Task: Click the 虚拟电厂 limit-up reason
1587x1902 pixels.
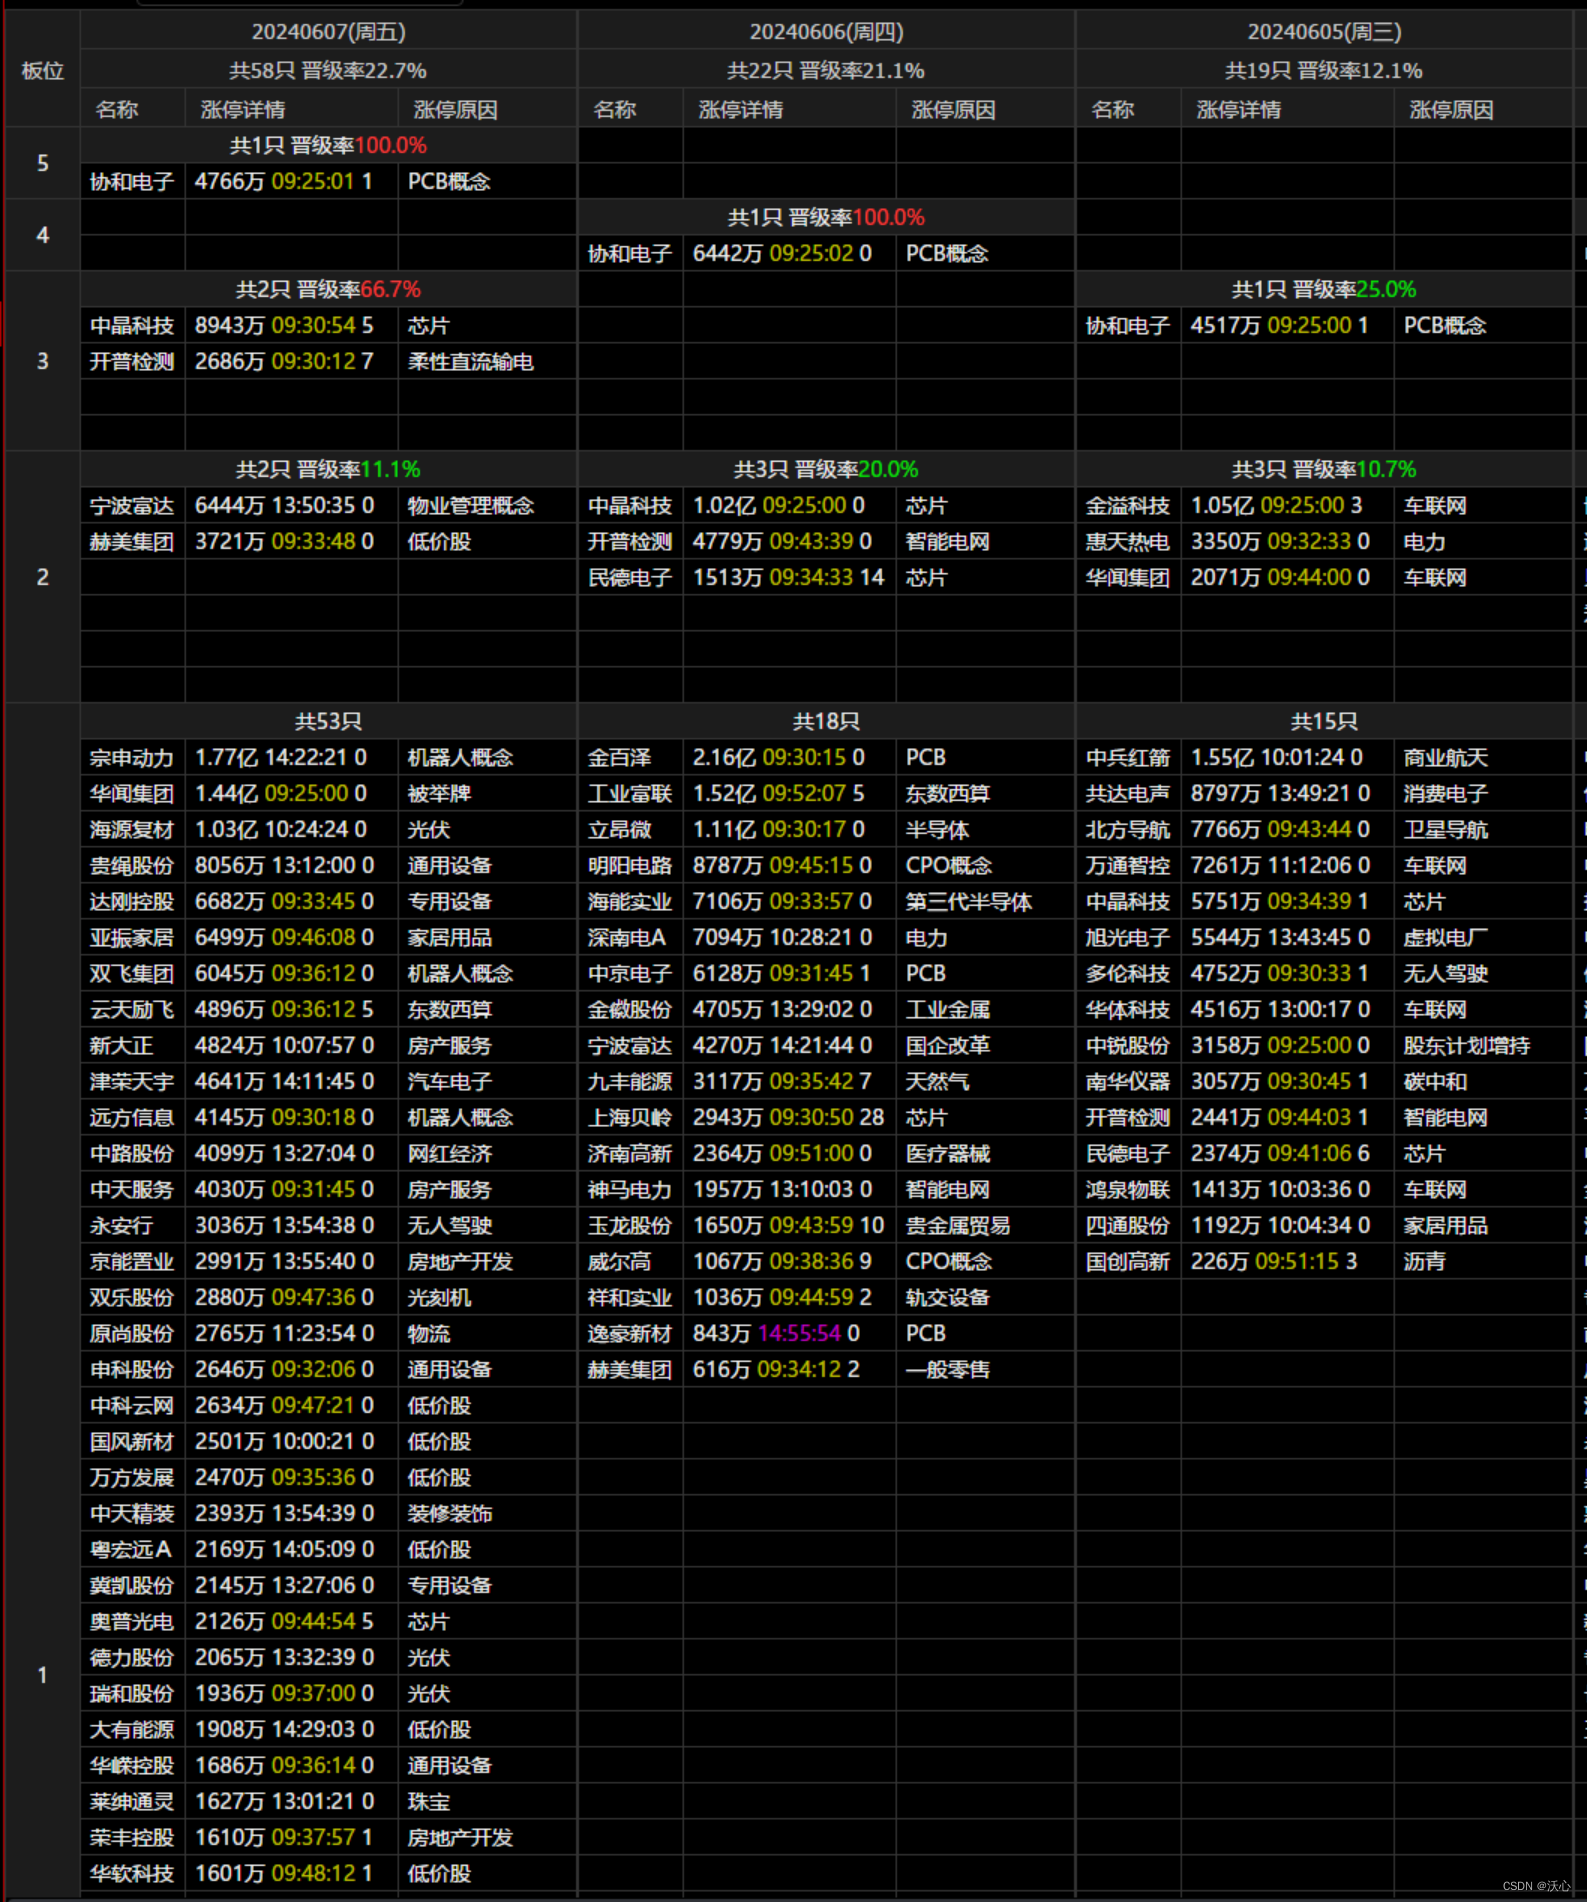Action: (x=1446, y=938)
